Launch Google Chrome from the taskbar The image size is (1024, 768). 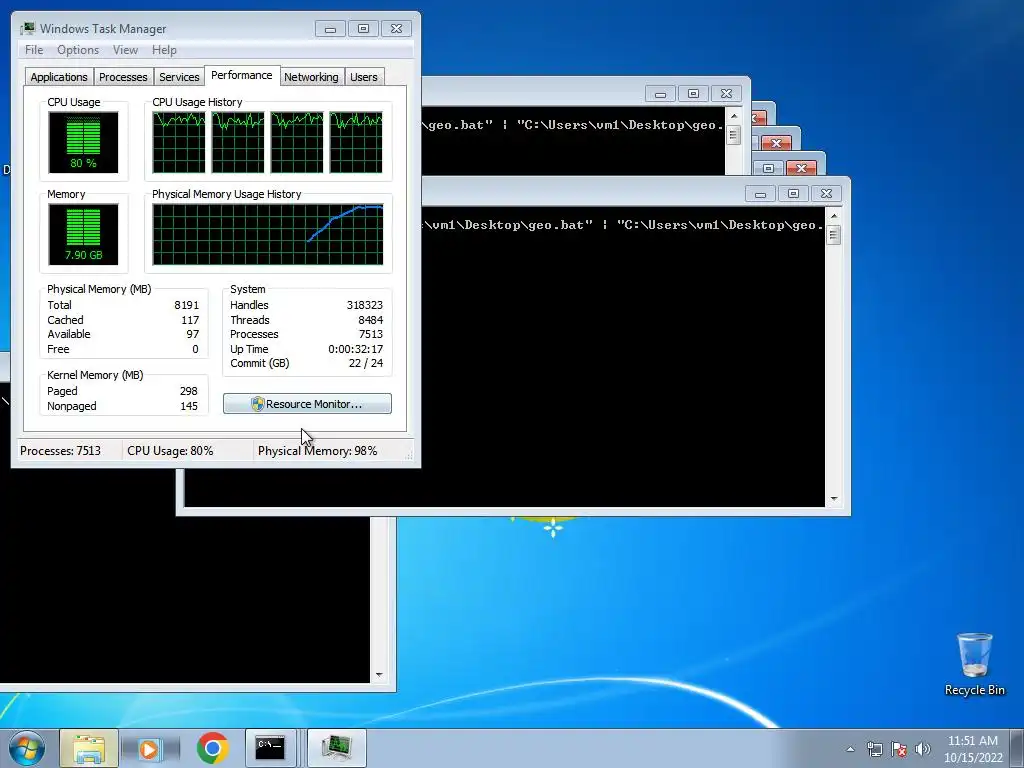click(212, 748)
